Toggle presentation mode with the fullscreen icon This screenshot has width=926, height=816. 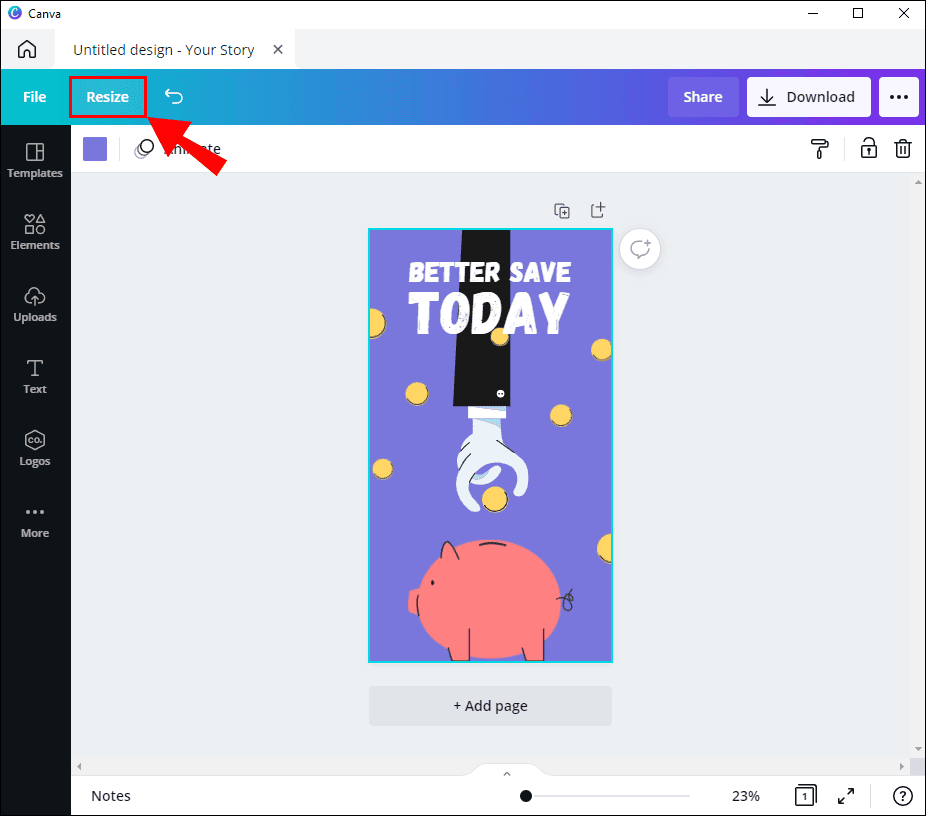click(846, 796)
